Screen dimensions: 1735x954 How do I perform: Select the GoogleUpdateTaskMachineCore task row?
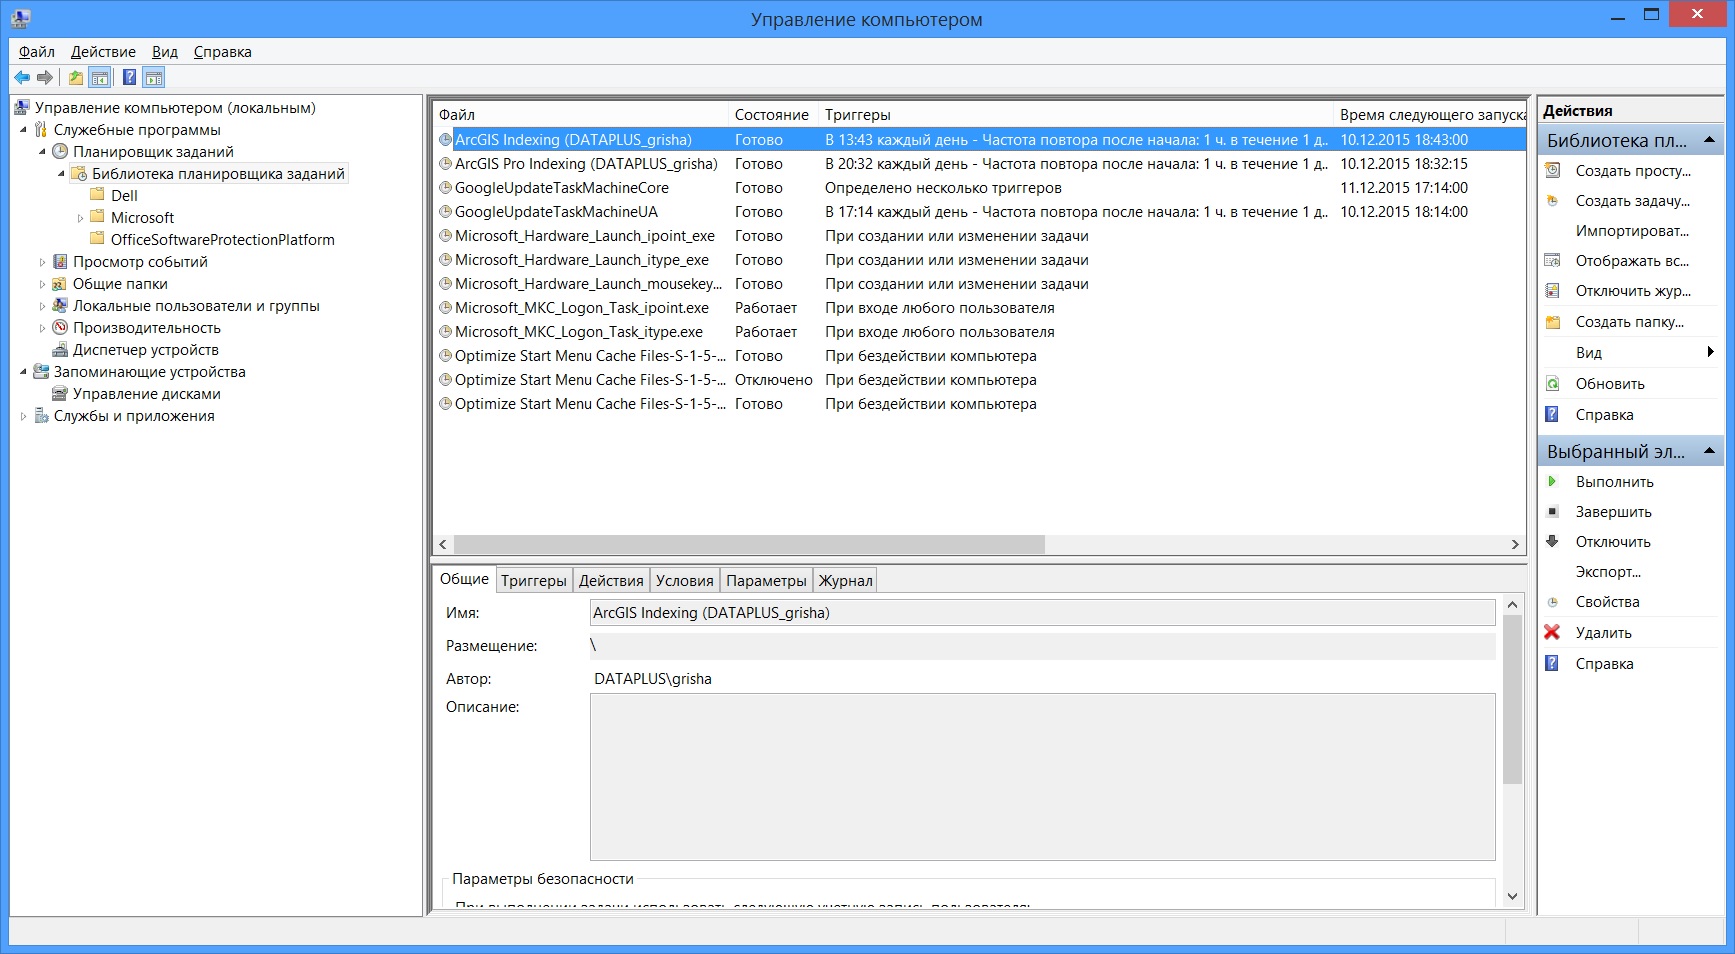click(x=561, y=188)
